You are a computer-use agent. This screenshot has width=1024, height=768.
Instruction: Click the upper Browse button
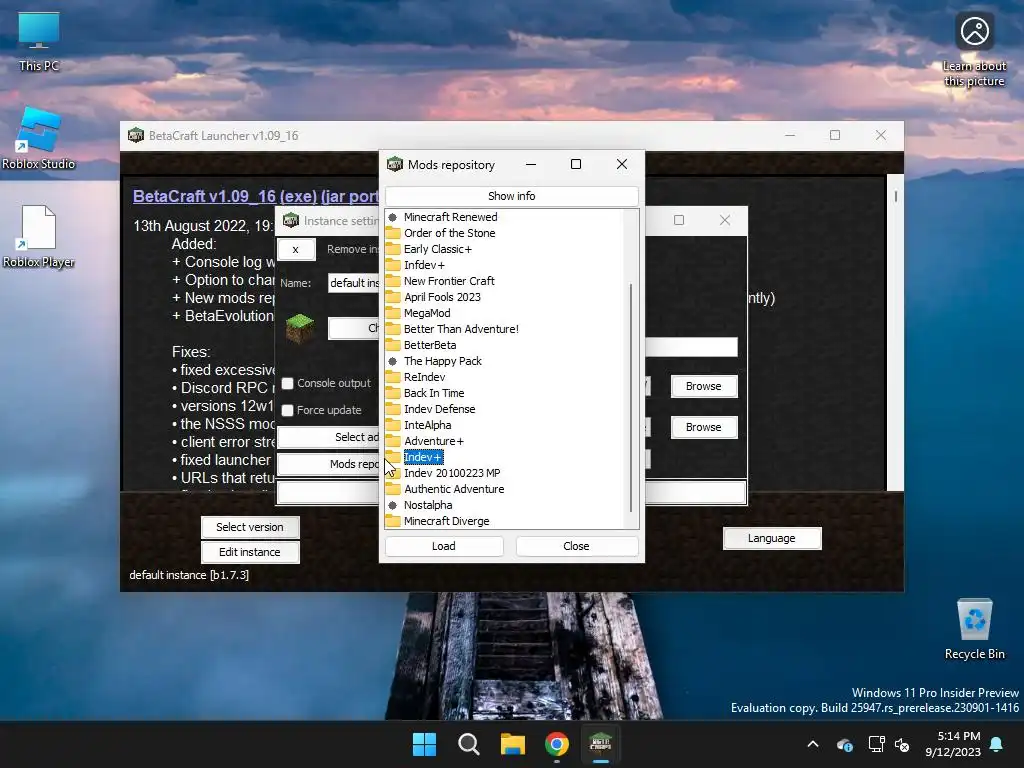click(x=703, y=386)
